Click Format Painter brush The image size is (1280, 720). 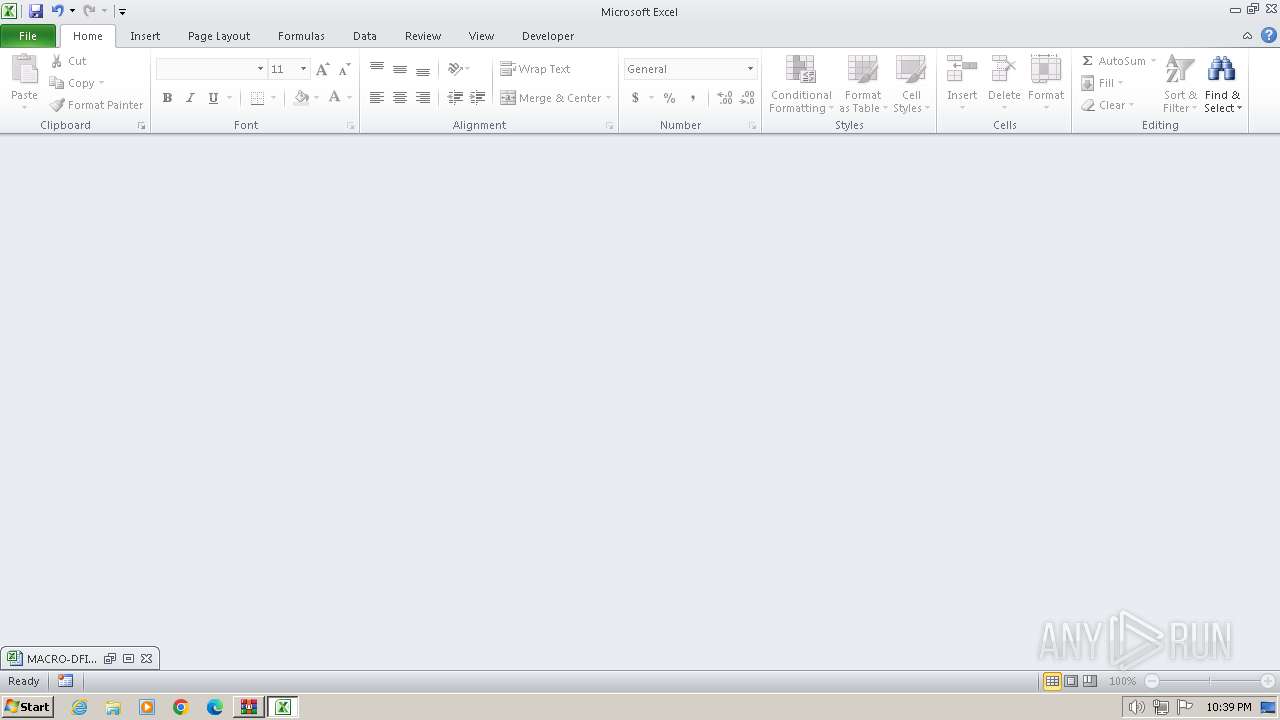point(96,105)
